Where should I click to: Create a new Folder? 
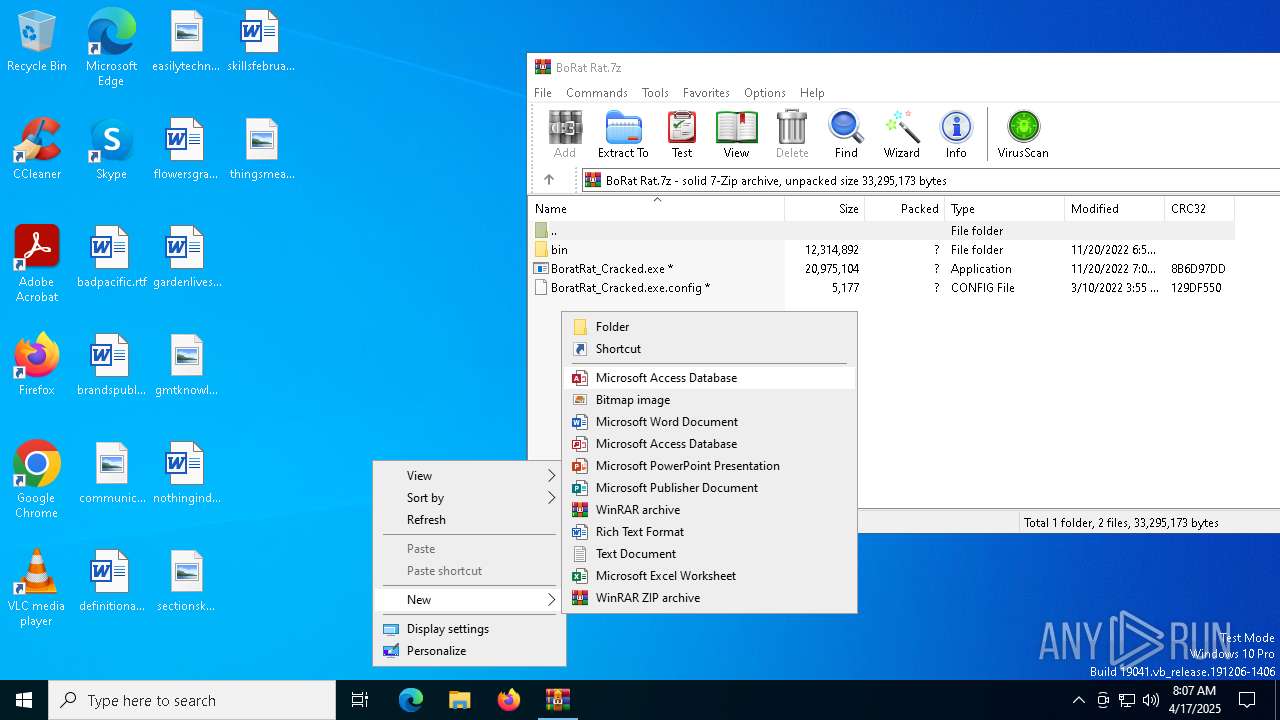tap(709, 326)
